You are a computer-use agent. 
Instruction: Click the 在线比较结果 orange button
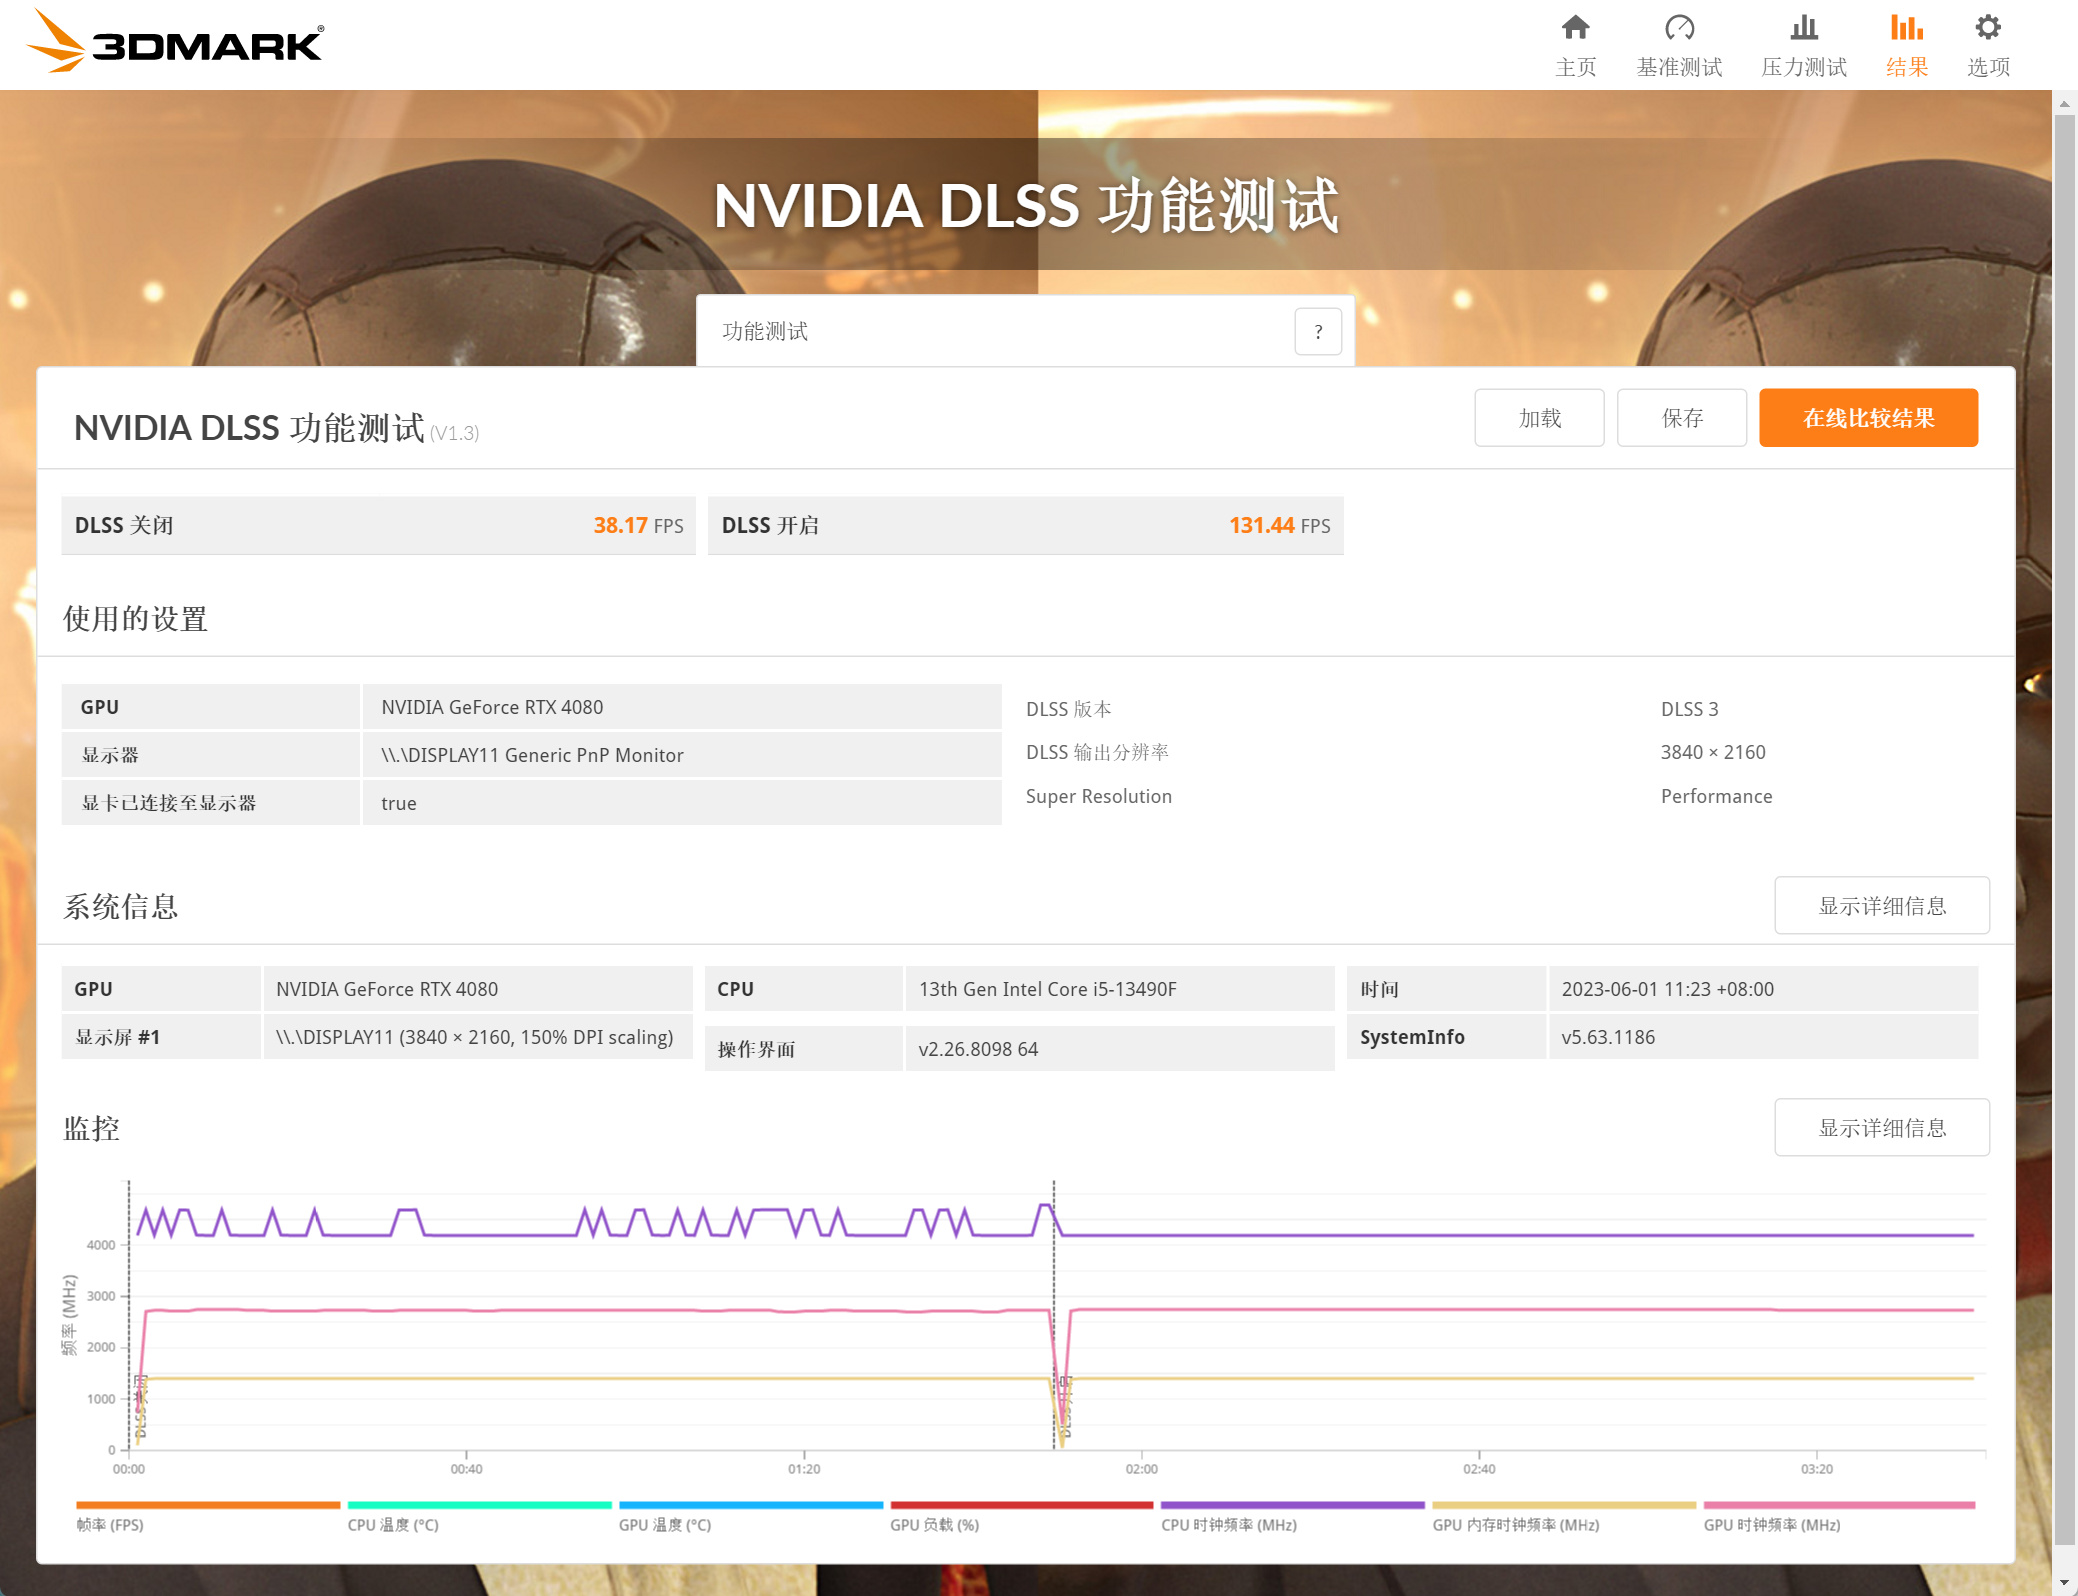click(1868, 418)
